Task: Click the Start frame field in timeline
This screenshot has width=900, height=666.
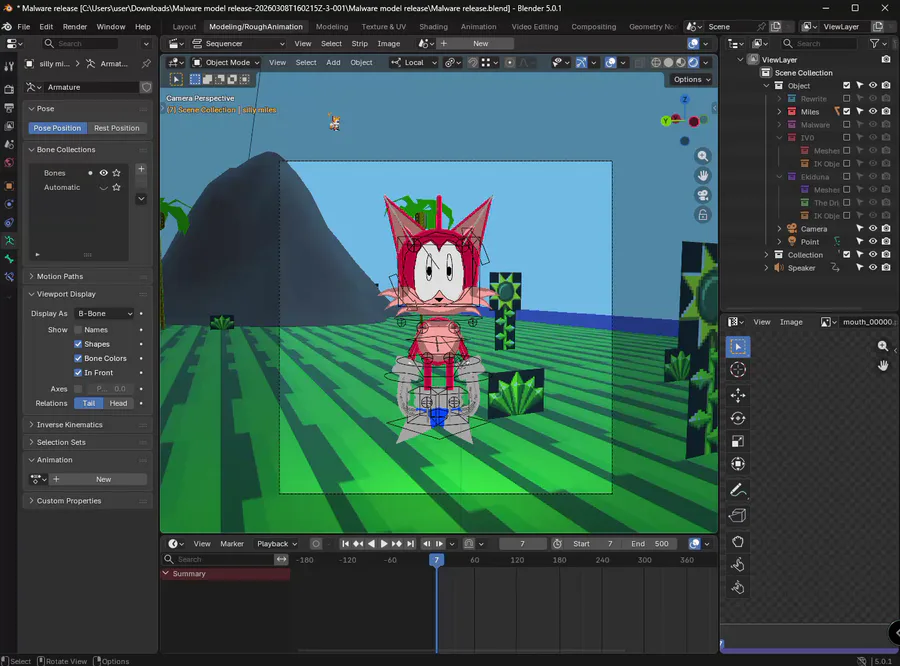Action: click(x=593, y=544)
